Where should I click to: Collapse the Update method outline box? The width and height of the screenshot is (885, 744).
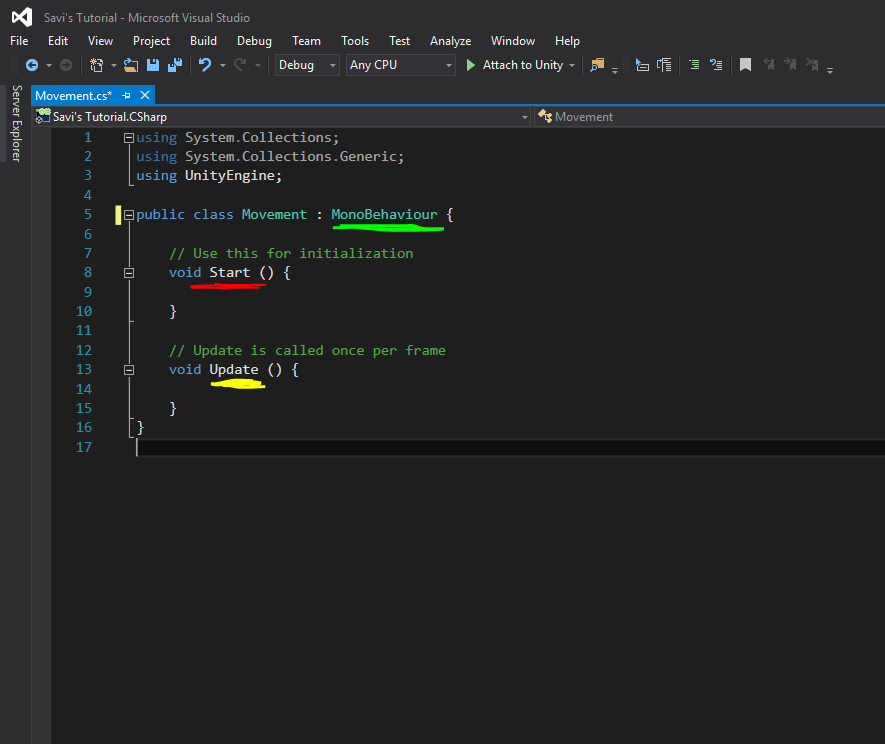tap(129, 370)
